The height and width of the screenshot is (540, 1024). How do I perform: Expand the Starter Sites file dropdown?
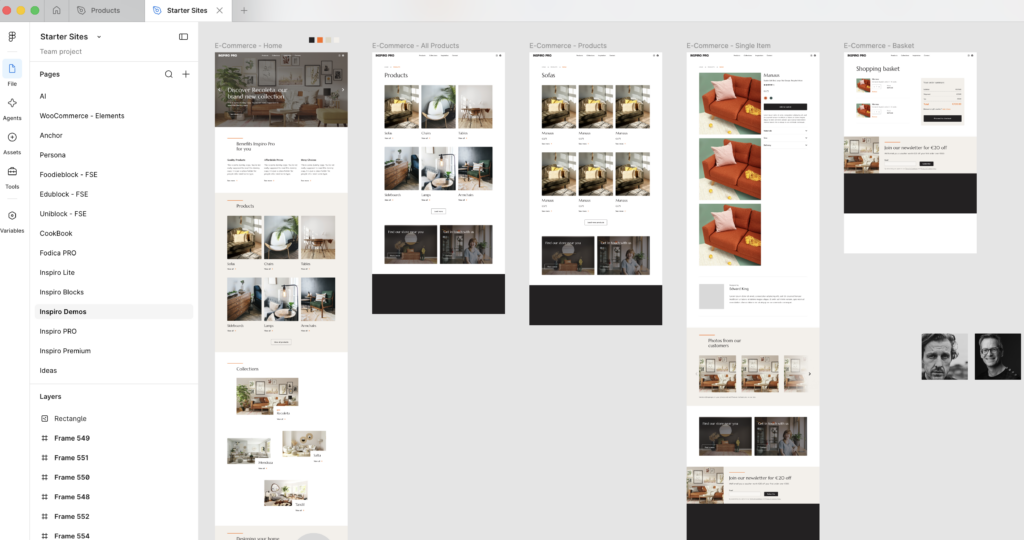click(x=99, y=37)
